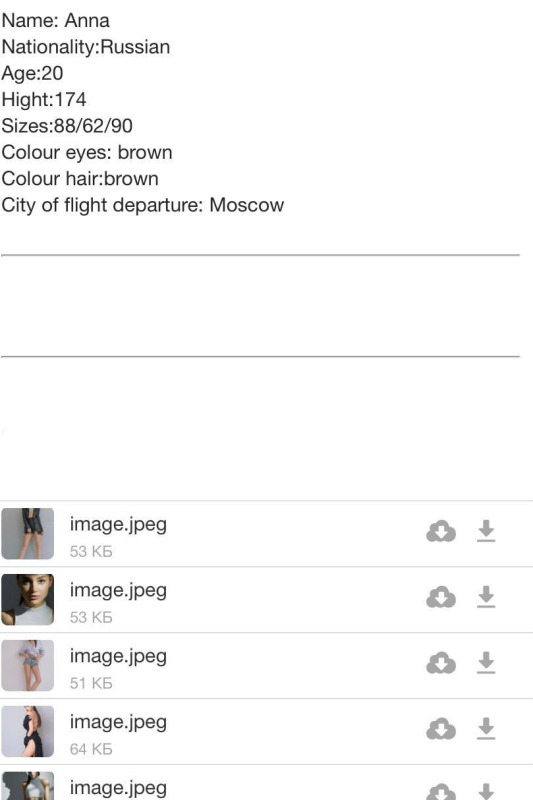The width and height of the screenshot is (533, 800).
Task: Open the thumbnail of legs in black shorts
Action: coord(28,534)
